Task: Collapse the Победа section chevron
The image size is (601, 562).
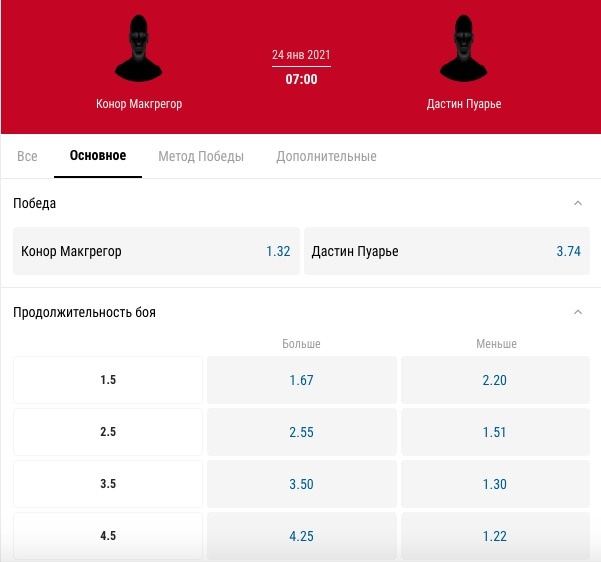Action: click(577, 203)
